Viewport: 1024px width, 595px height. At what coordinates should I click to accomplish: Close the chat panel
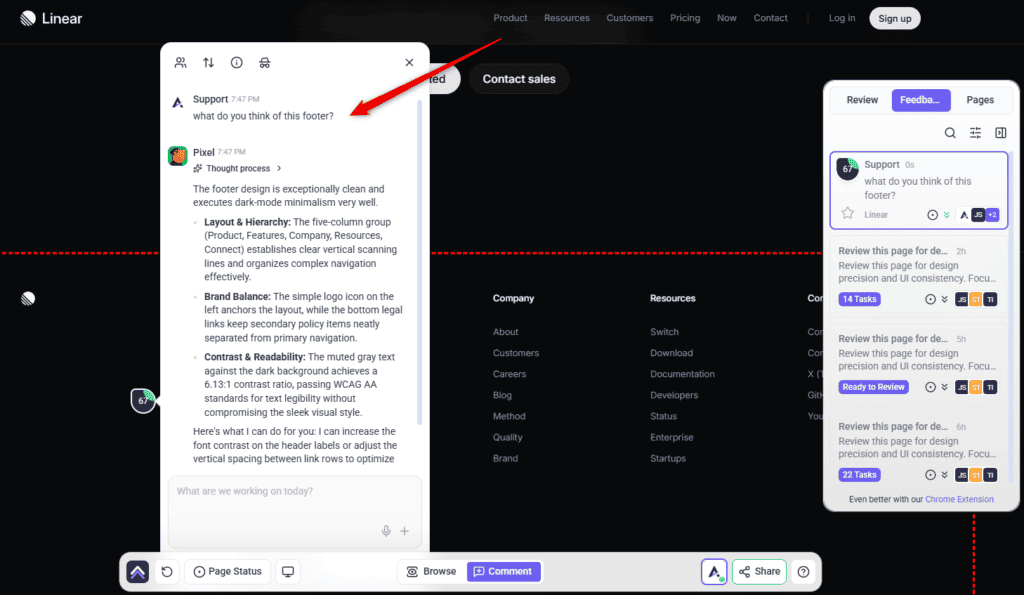pos(409,63)
